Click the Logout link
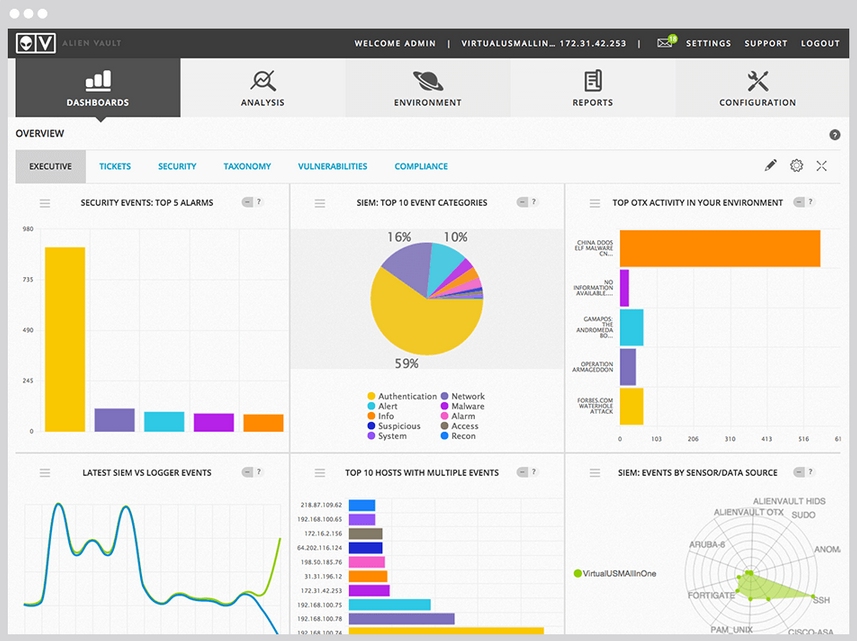 click(820, 43)
